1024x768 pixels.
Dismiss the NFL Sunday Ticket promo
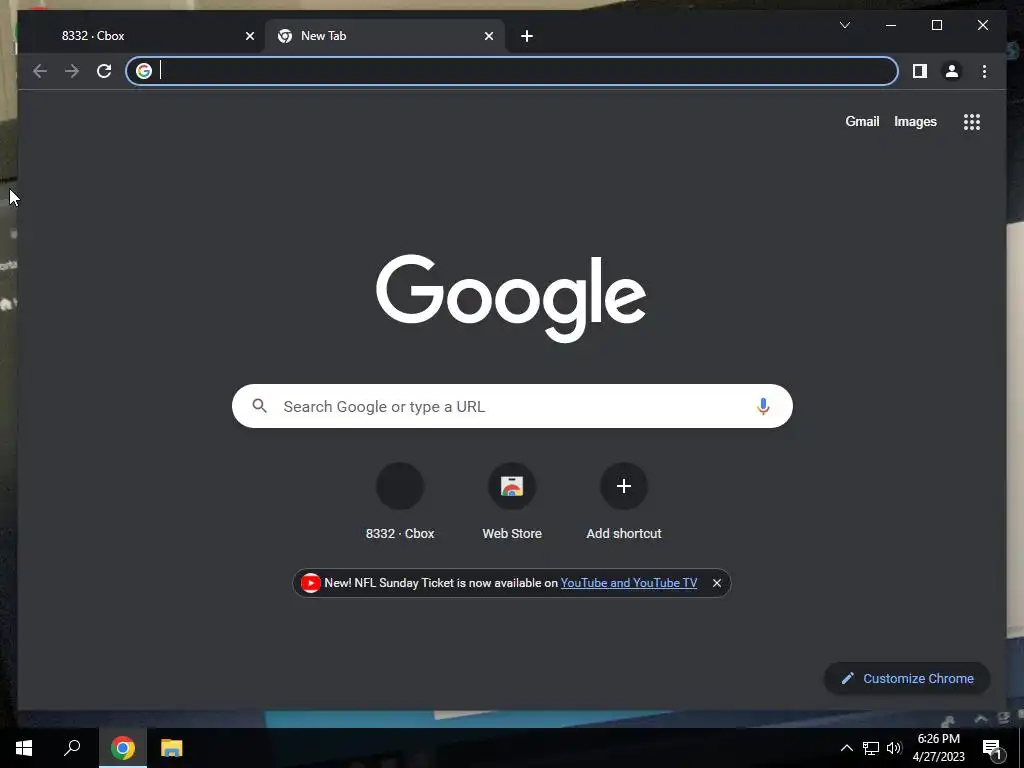(717, 583)
